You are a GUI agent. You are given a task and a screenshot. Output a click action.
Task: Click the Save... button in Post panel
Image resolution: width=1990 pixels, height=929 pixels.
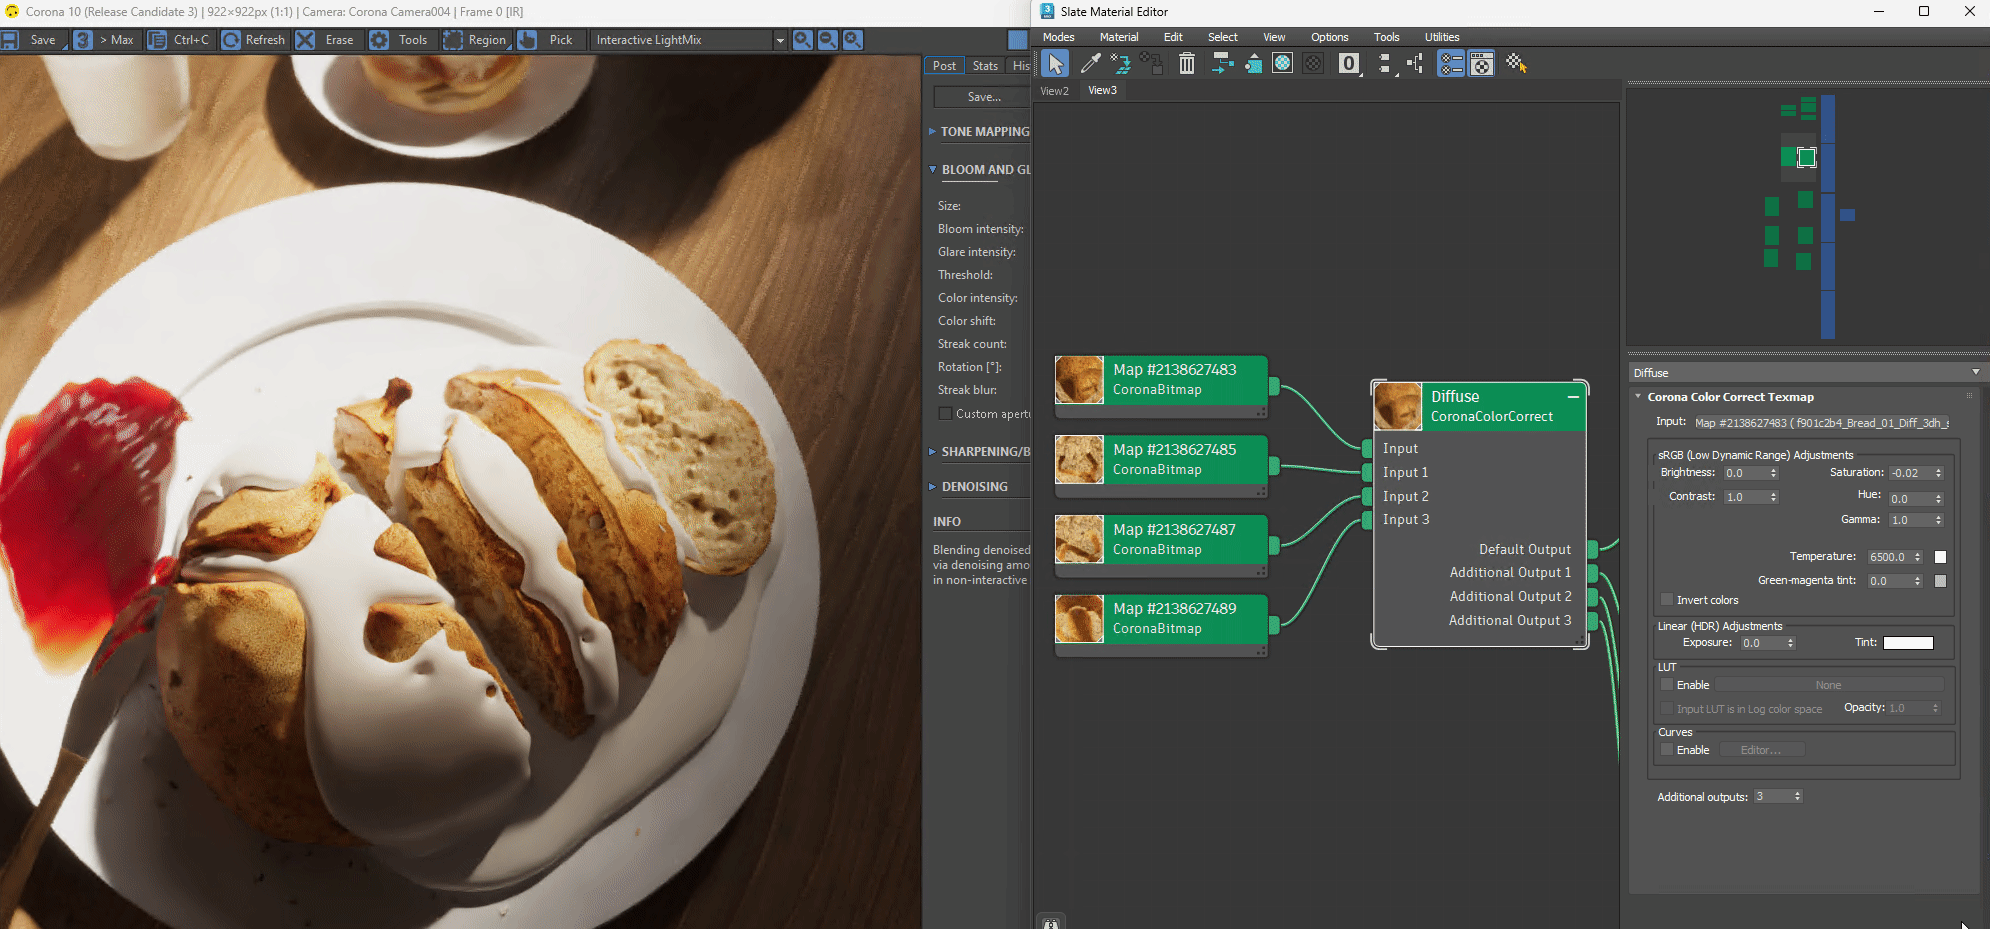tap(983, 97)
